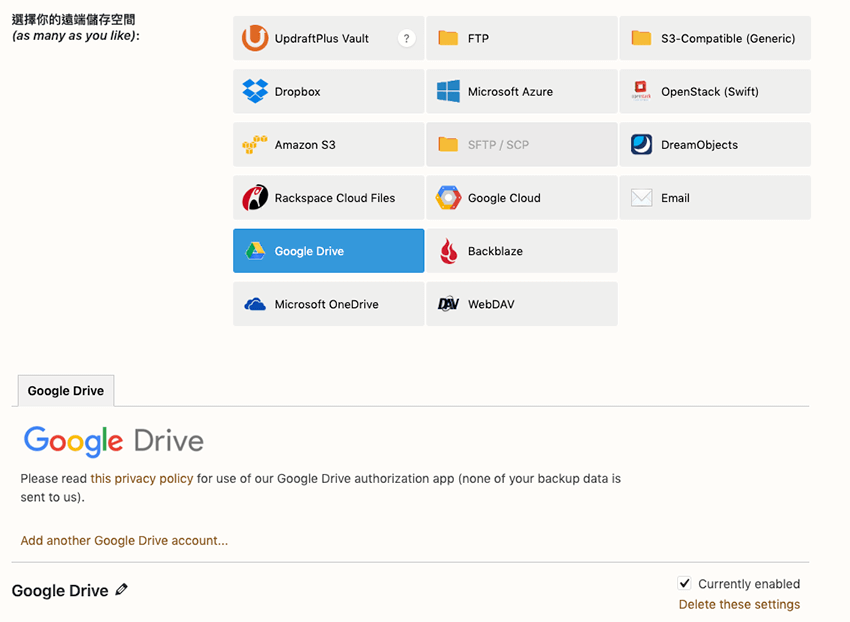Click the Email envelope icon
850x622 pixels.
coord(641,197)
